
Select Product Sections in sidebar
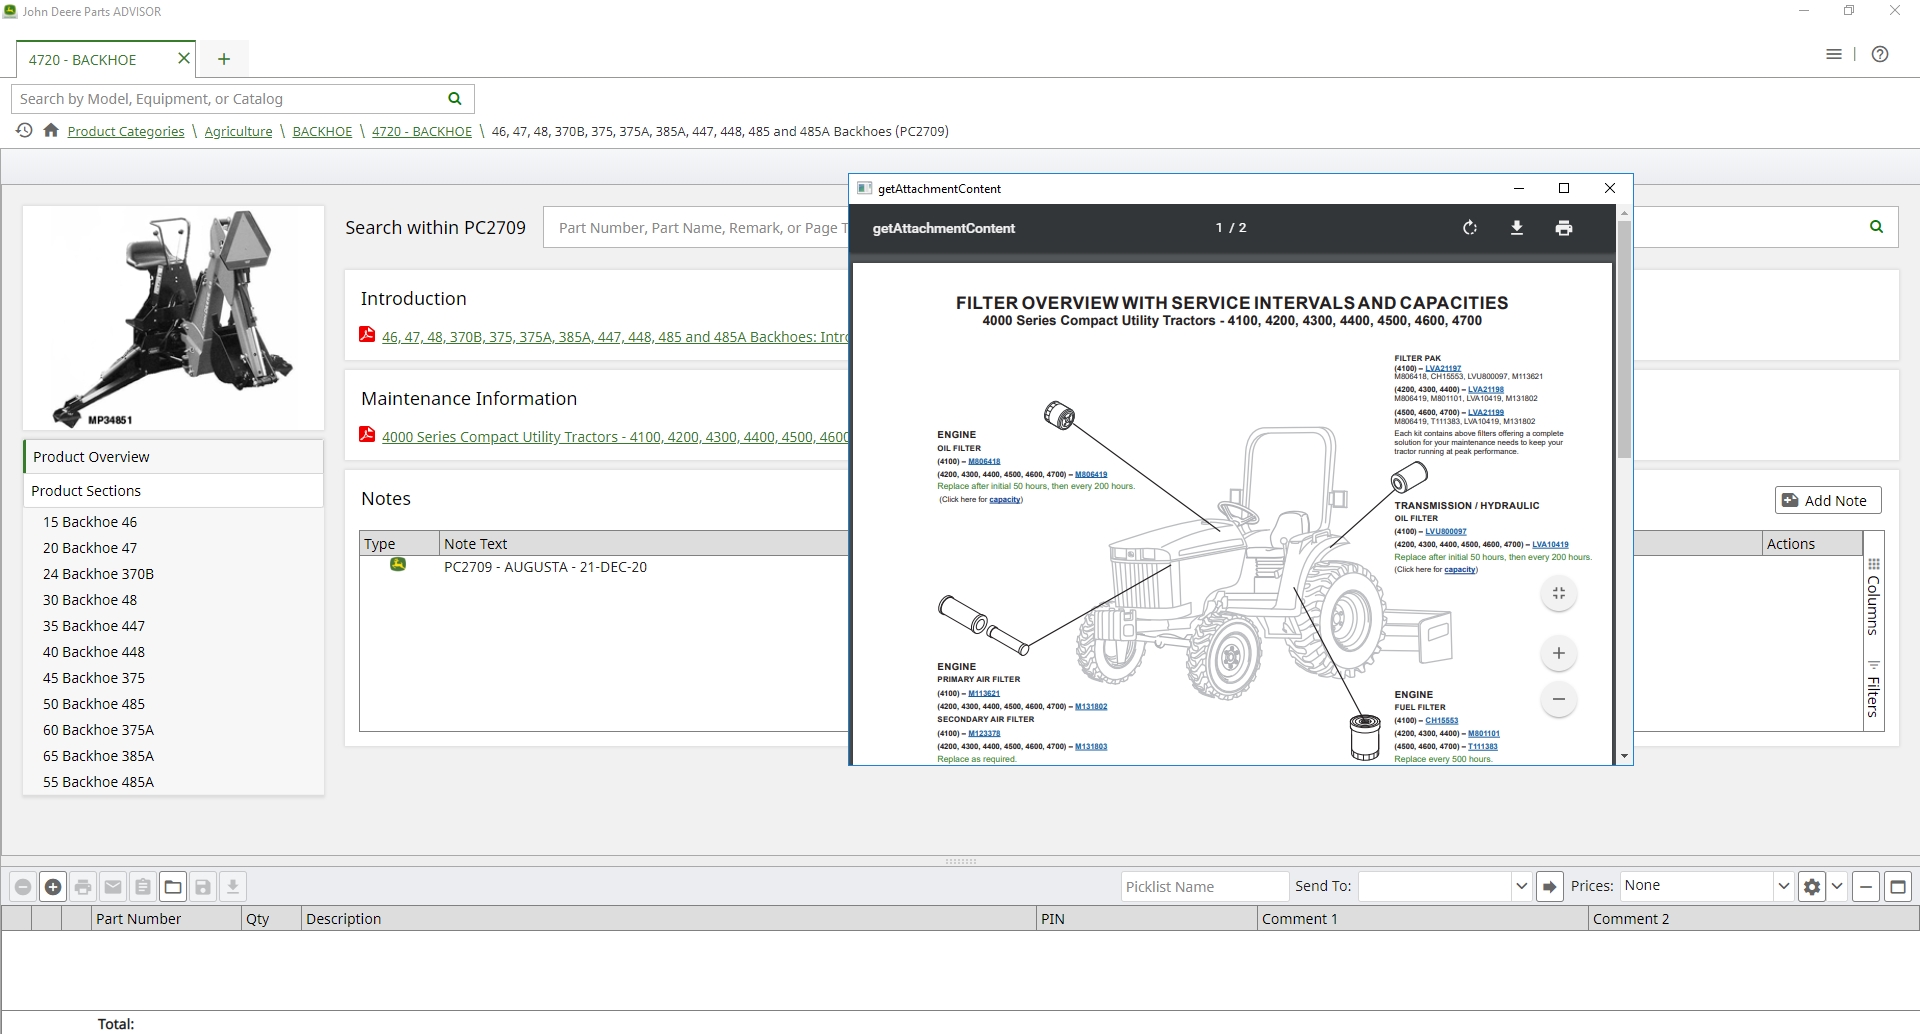174,491
